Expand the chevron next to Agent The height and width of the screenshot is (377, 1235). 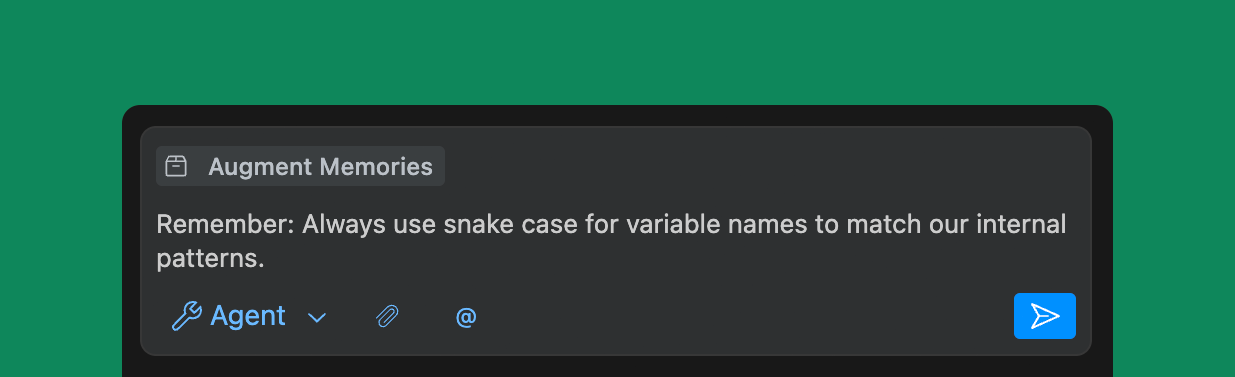click(x=317, y=318)
